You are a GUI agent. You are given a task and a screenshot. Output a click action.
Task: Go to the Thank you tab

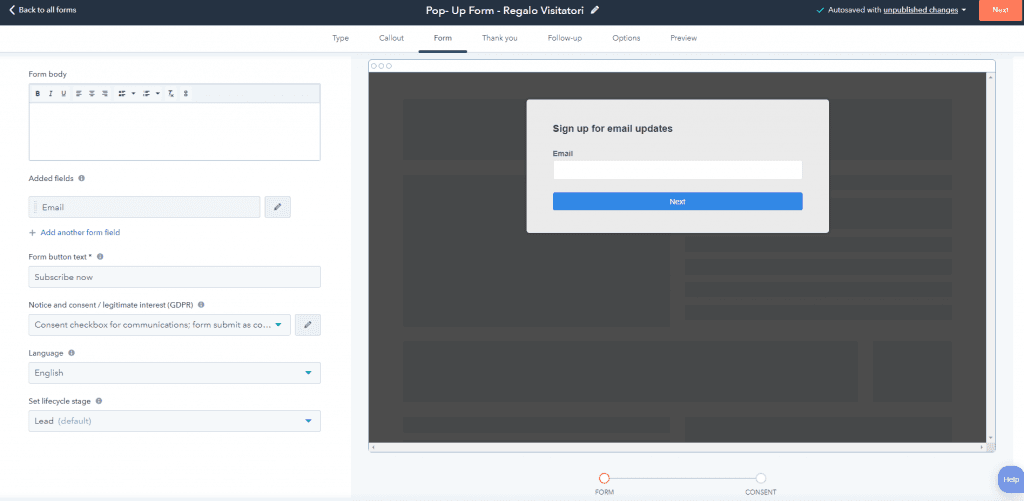(x=499, y=38)
